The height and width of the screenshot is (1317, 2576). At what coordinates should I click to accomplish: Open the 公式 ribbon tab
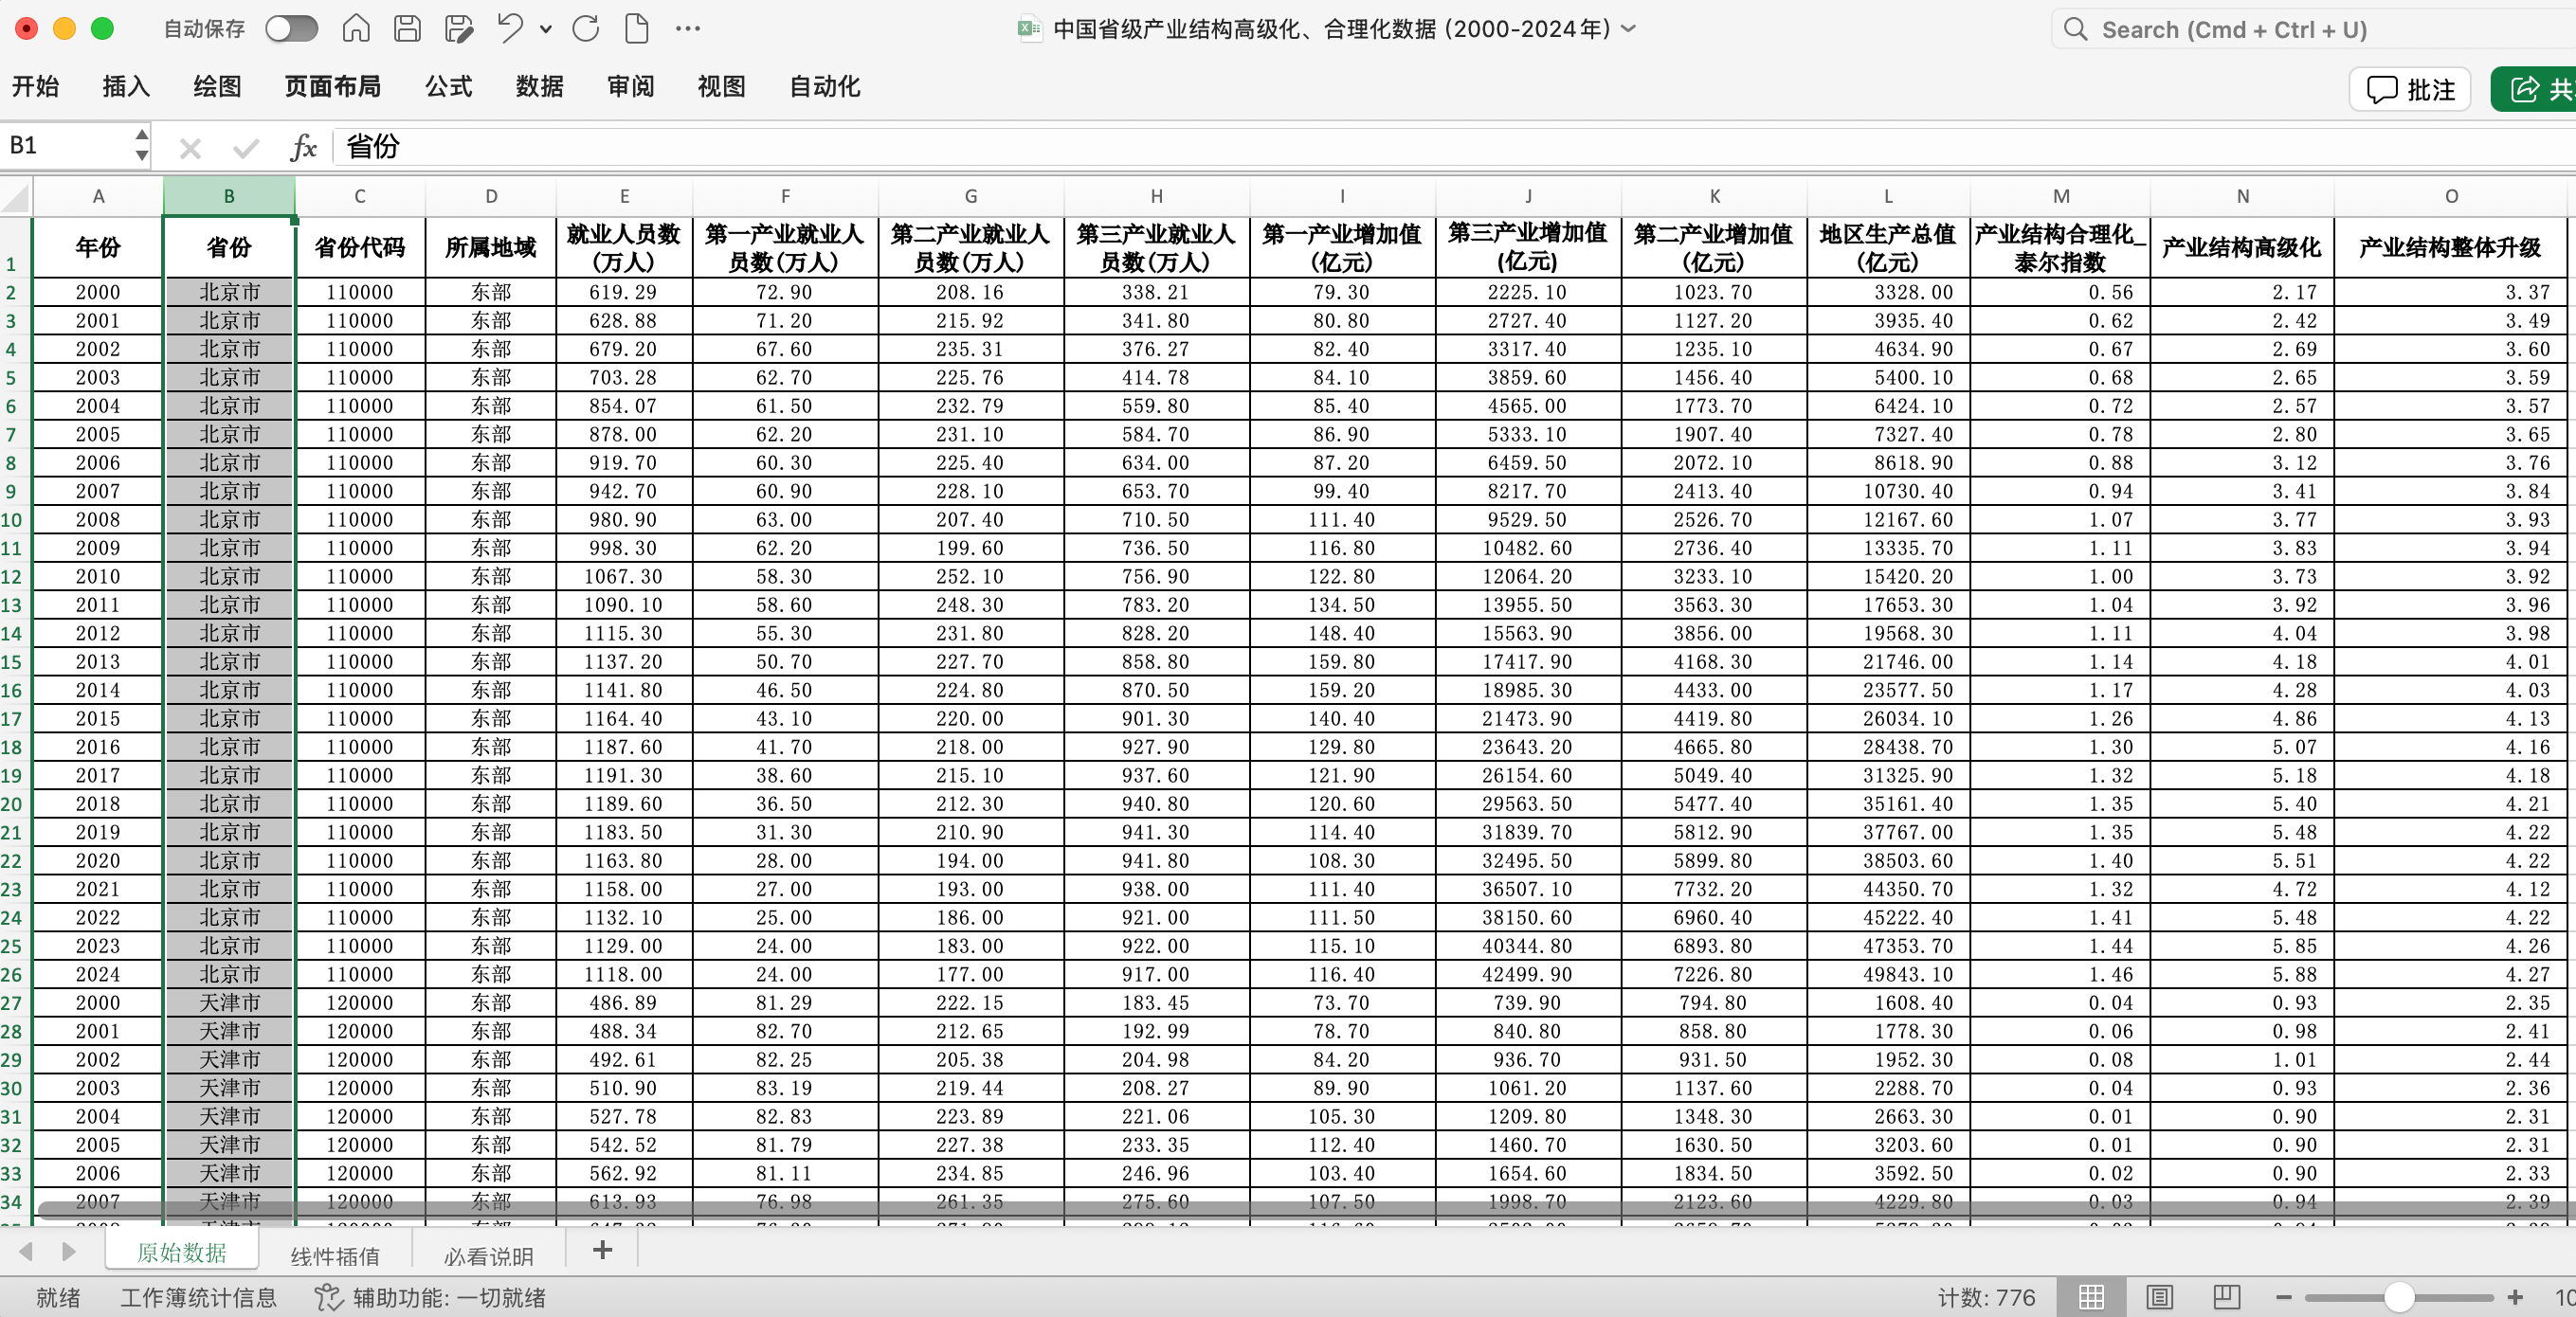pos(448,86)
